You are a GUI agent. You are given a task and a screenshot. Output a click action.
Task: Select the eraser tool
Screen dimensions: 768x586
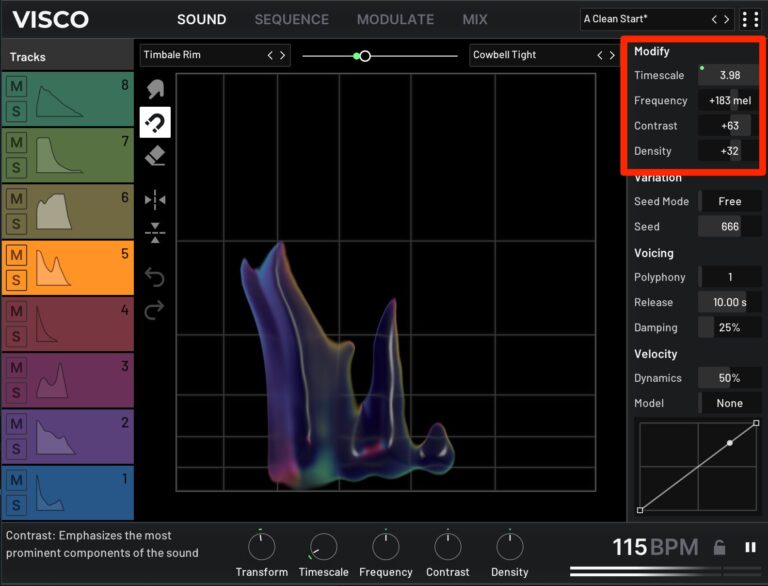click(x=155, y=156)
